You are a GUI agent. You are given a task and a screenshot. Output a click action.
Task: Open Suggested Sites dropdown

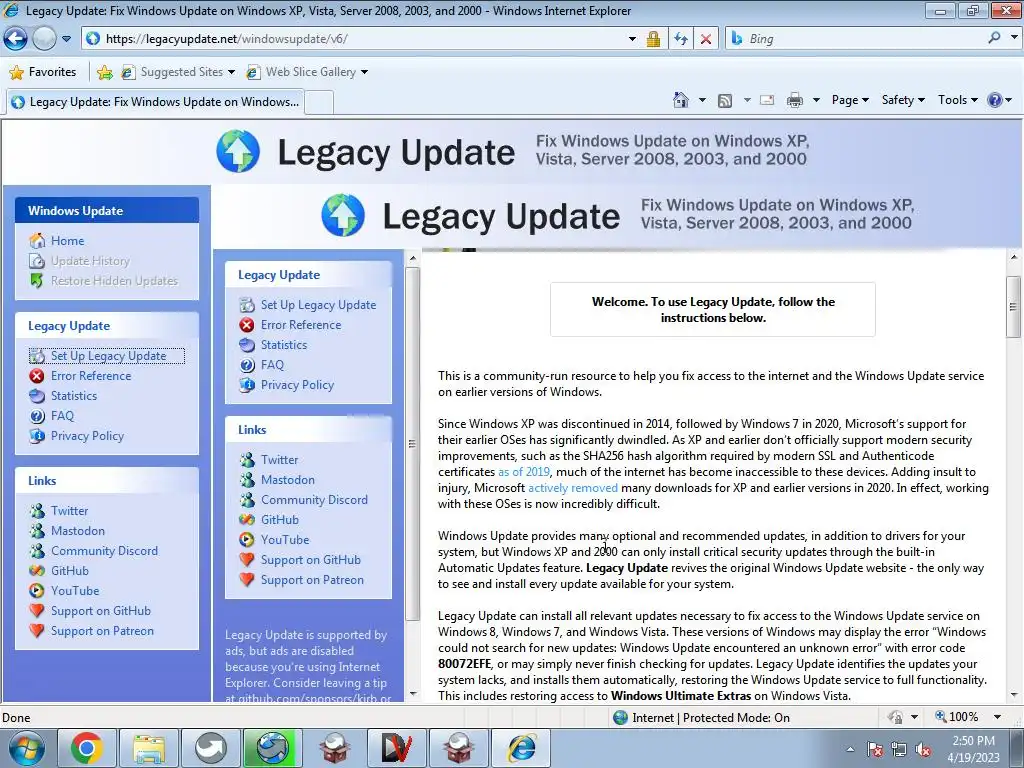pos(178,72)
